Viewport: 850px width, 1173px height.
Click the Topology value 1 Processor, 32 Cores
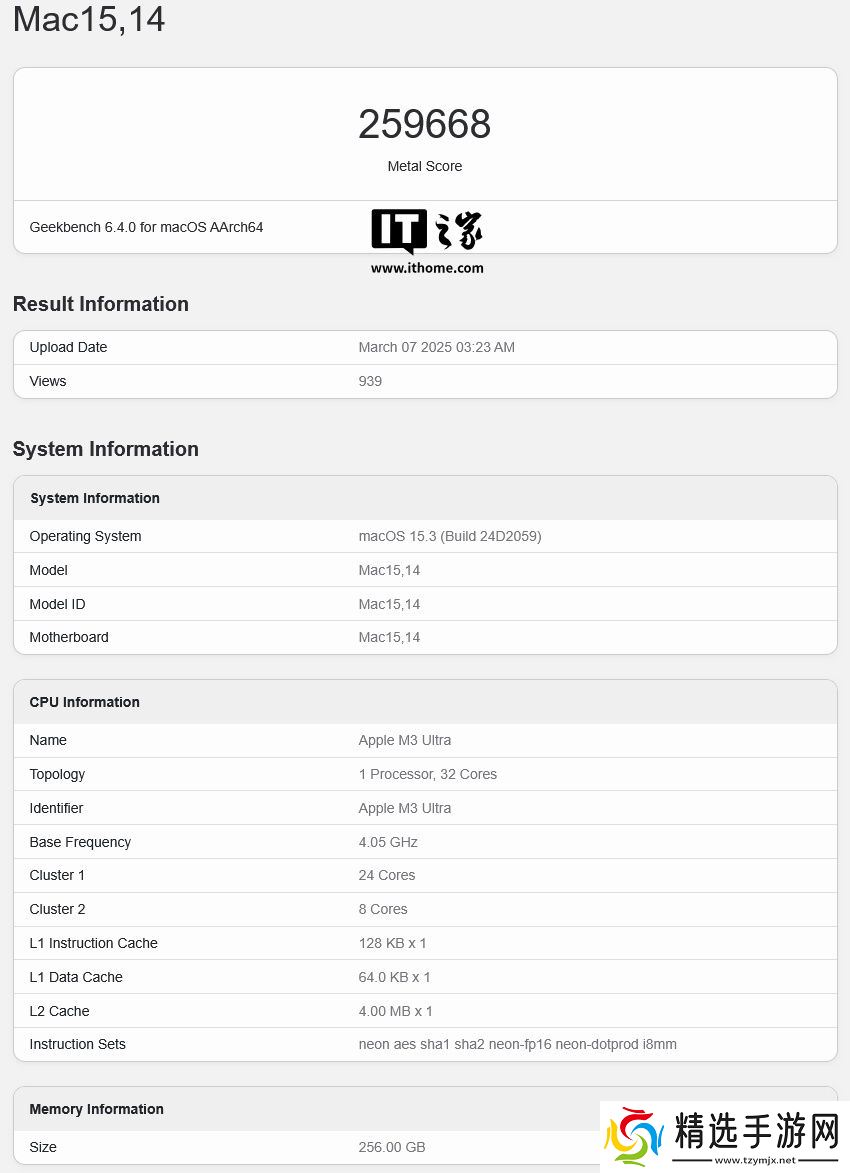coord(427,774)
